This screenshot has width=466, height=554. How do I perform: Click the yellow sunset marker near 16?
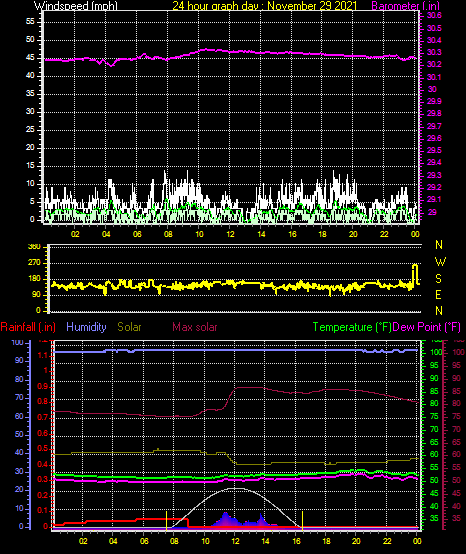coord(302,520)
